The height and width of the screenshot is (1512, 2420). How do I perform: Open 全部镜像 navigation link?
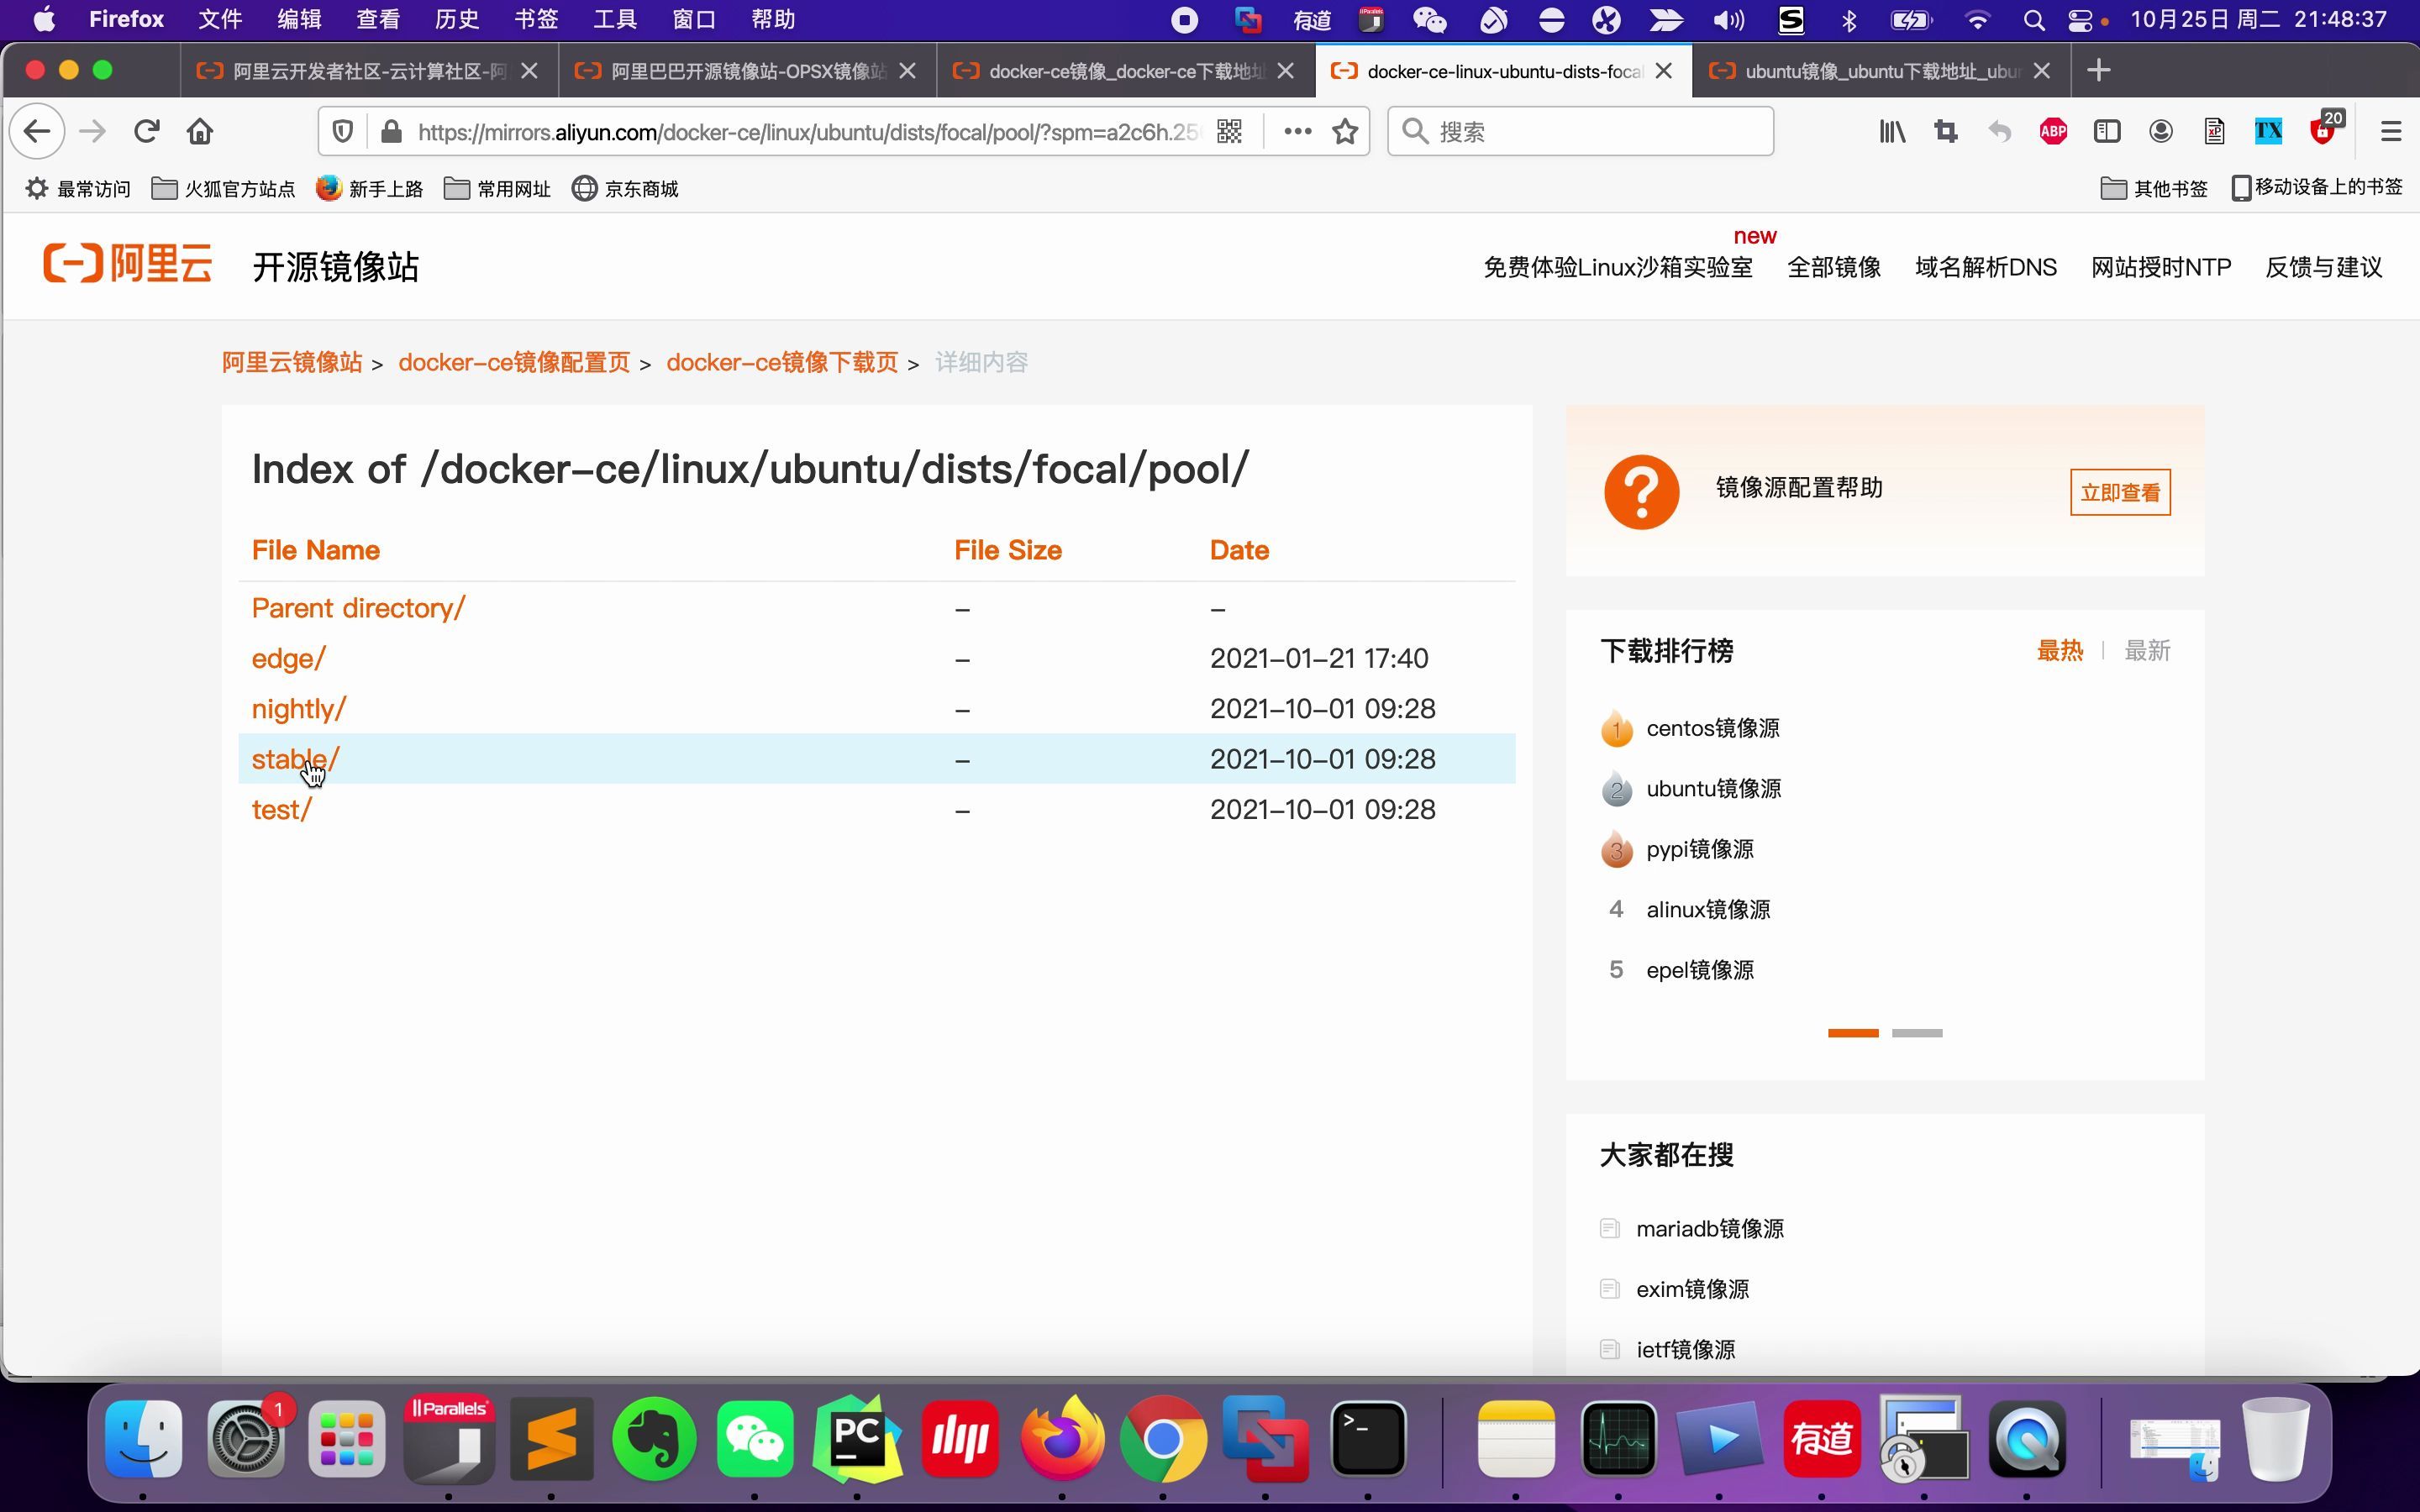click(1834, 267)
